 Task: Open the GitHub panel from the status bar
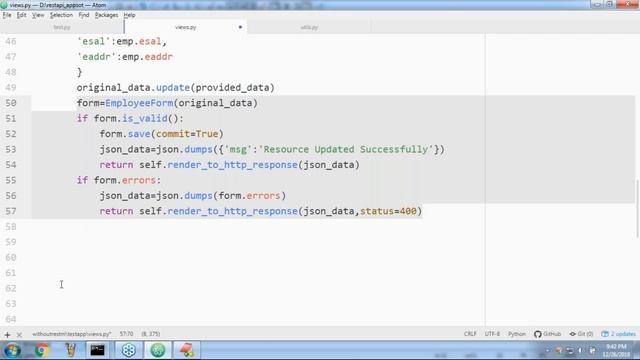coord(547,334)
